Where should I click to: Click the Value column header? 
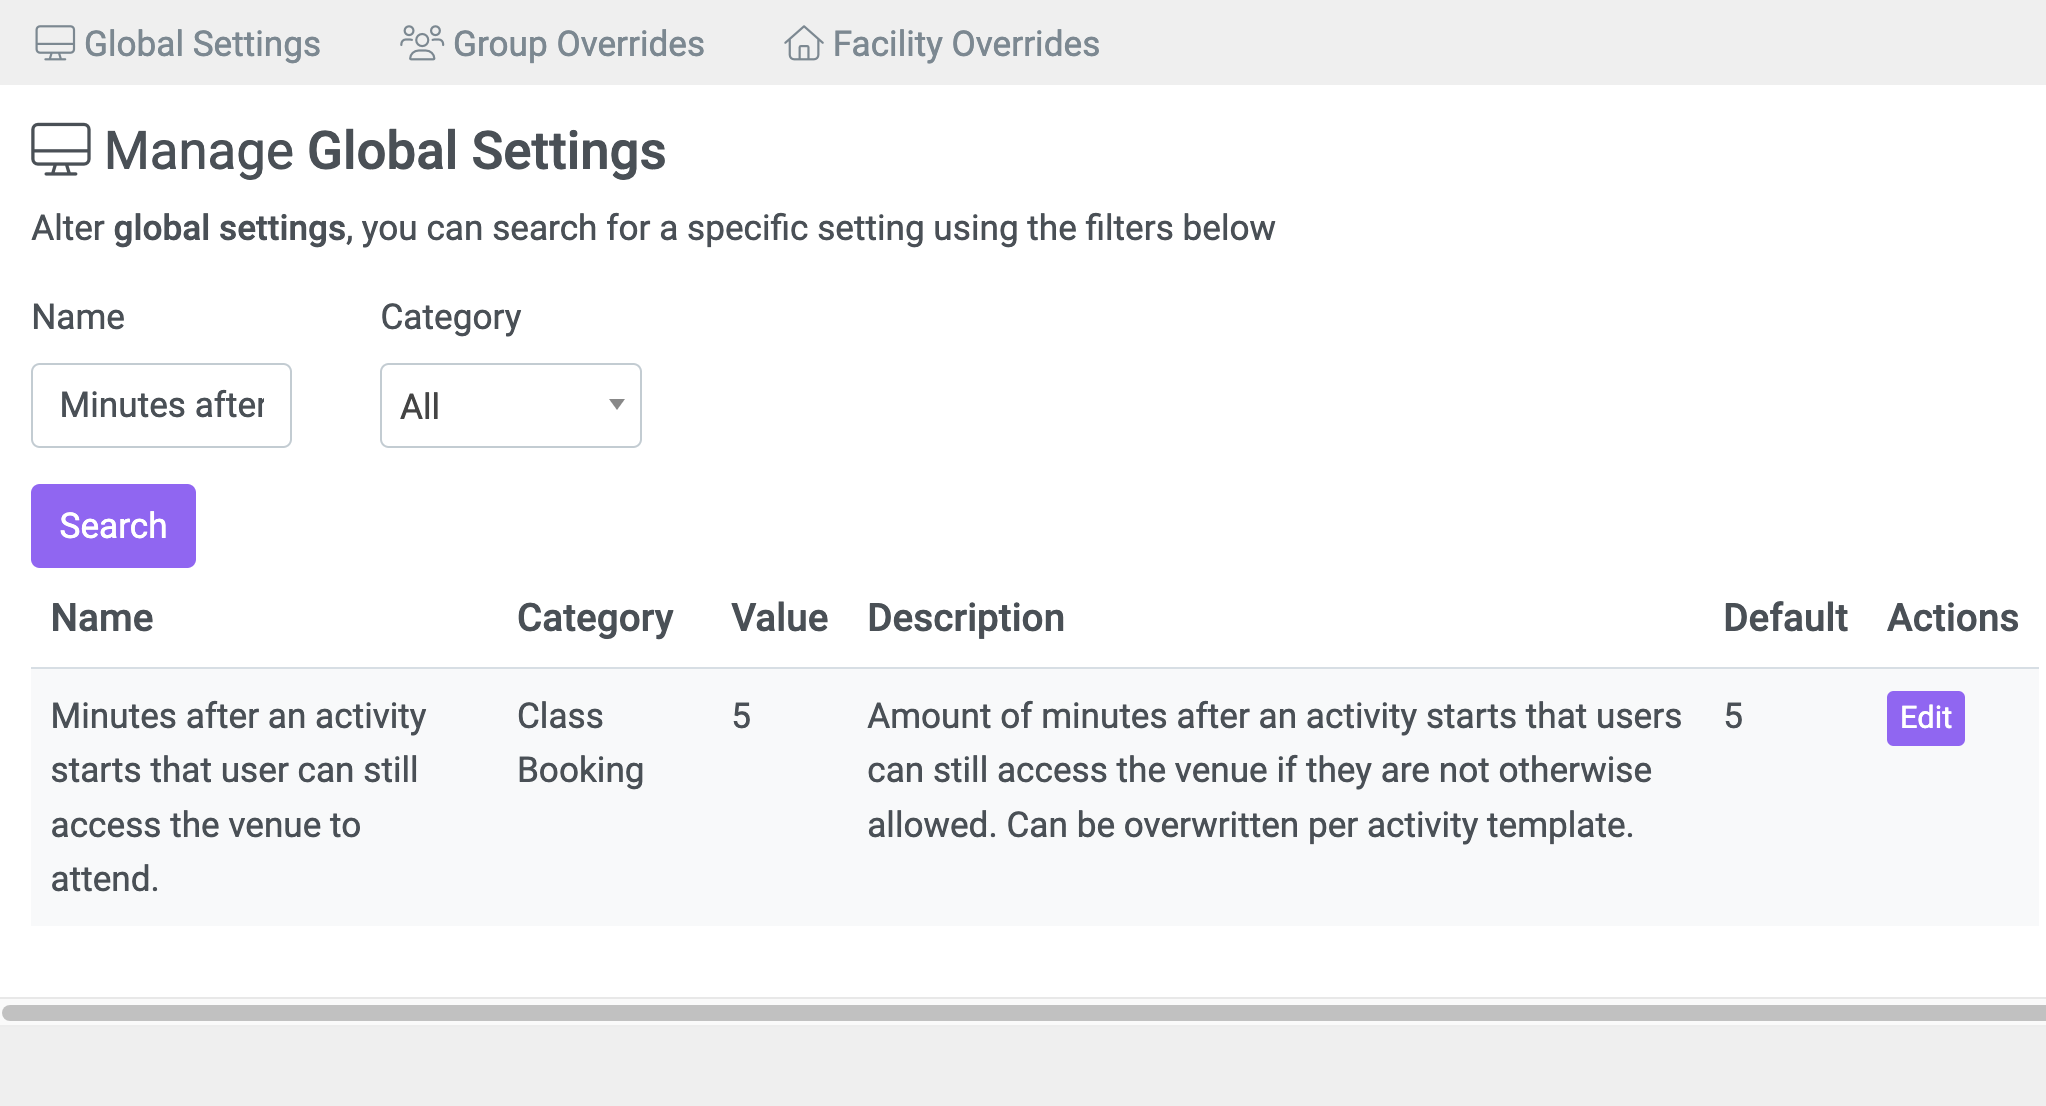[x=779, y=618]
